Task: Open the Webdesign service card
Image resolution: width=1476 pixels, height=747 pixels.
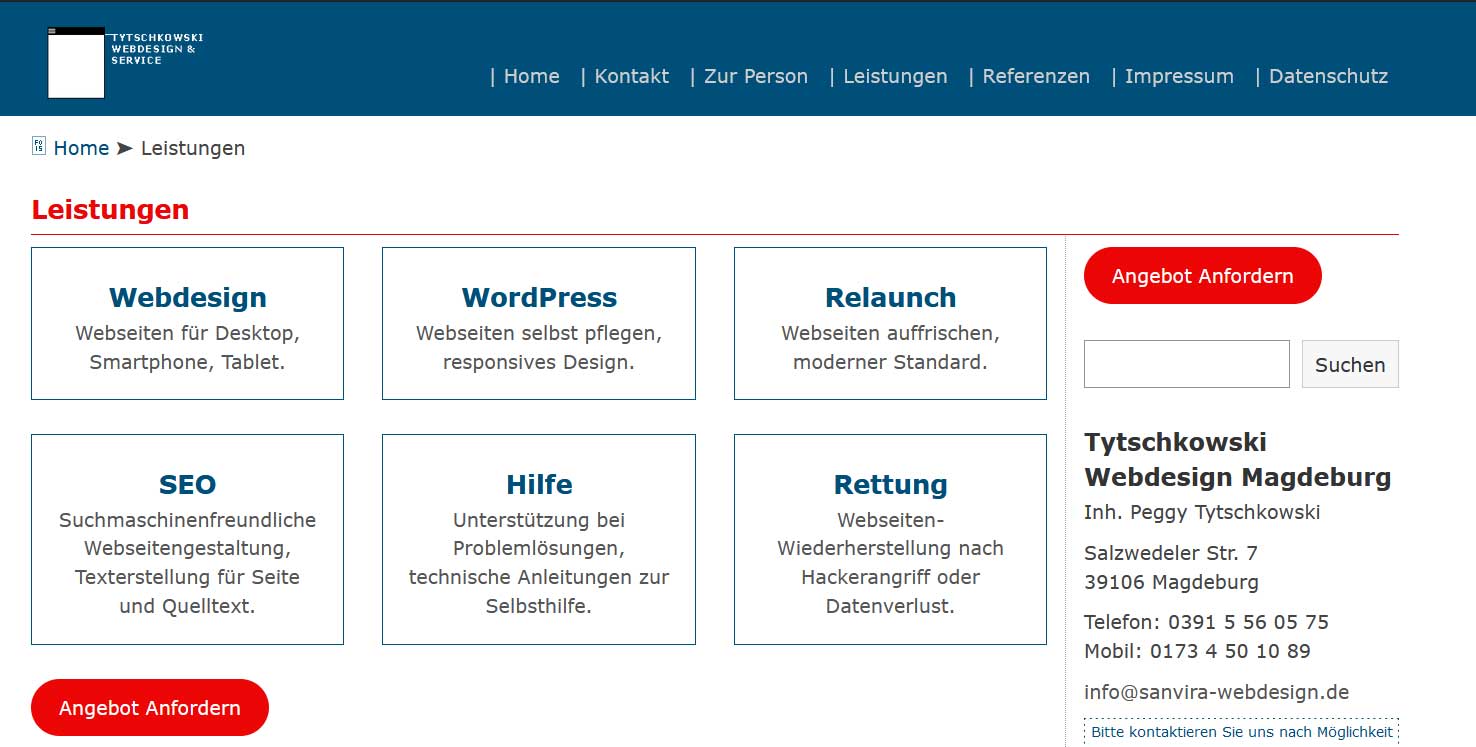Action: coord(187,323)
